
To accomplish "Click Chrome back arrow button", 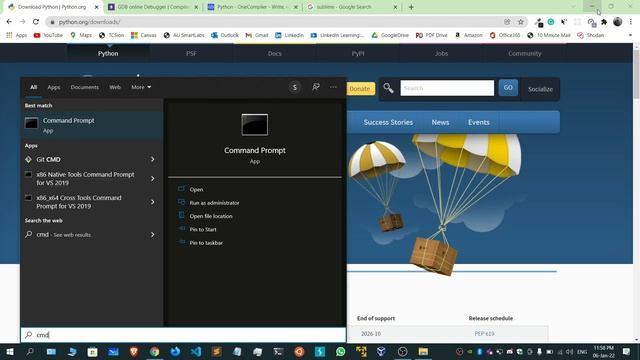I will pos(9,22).
